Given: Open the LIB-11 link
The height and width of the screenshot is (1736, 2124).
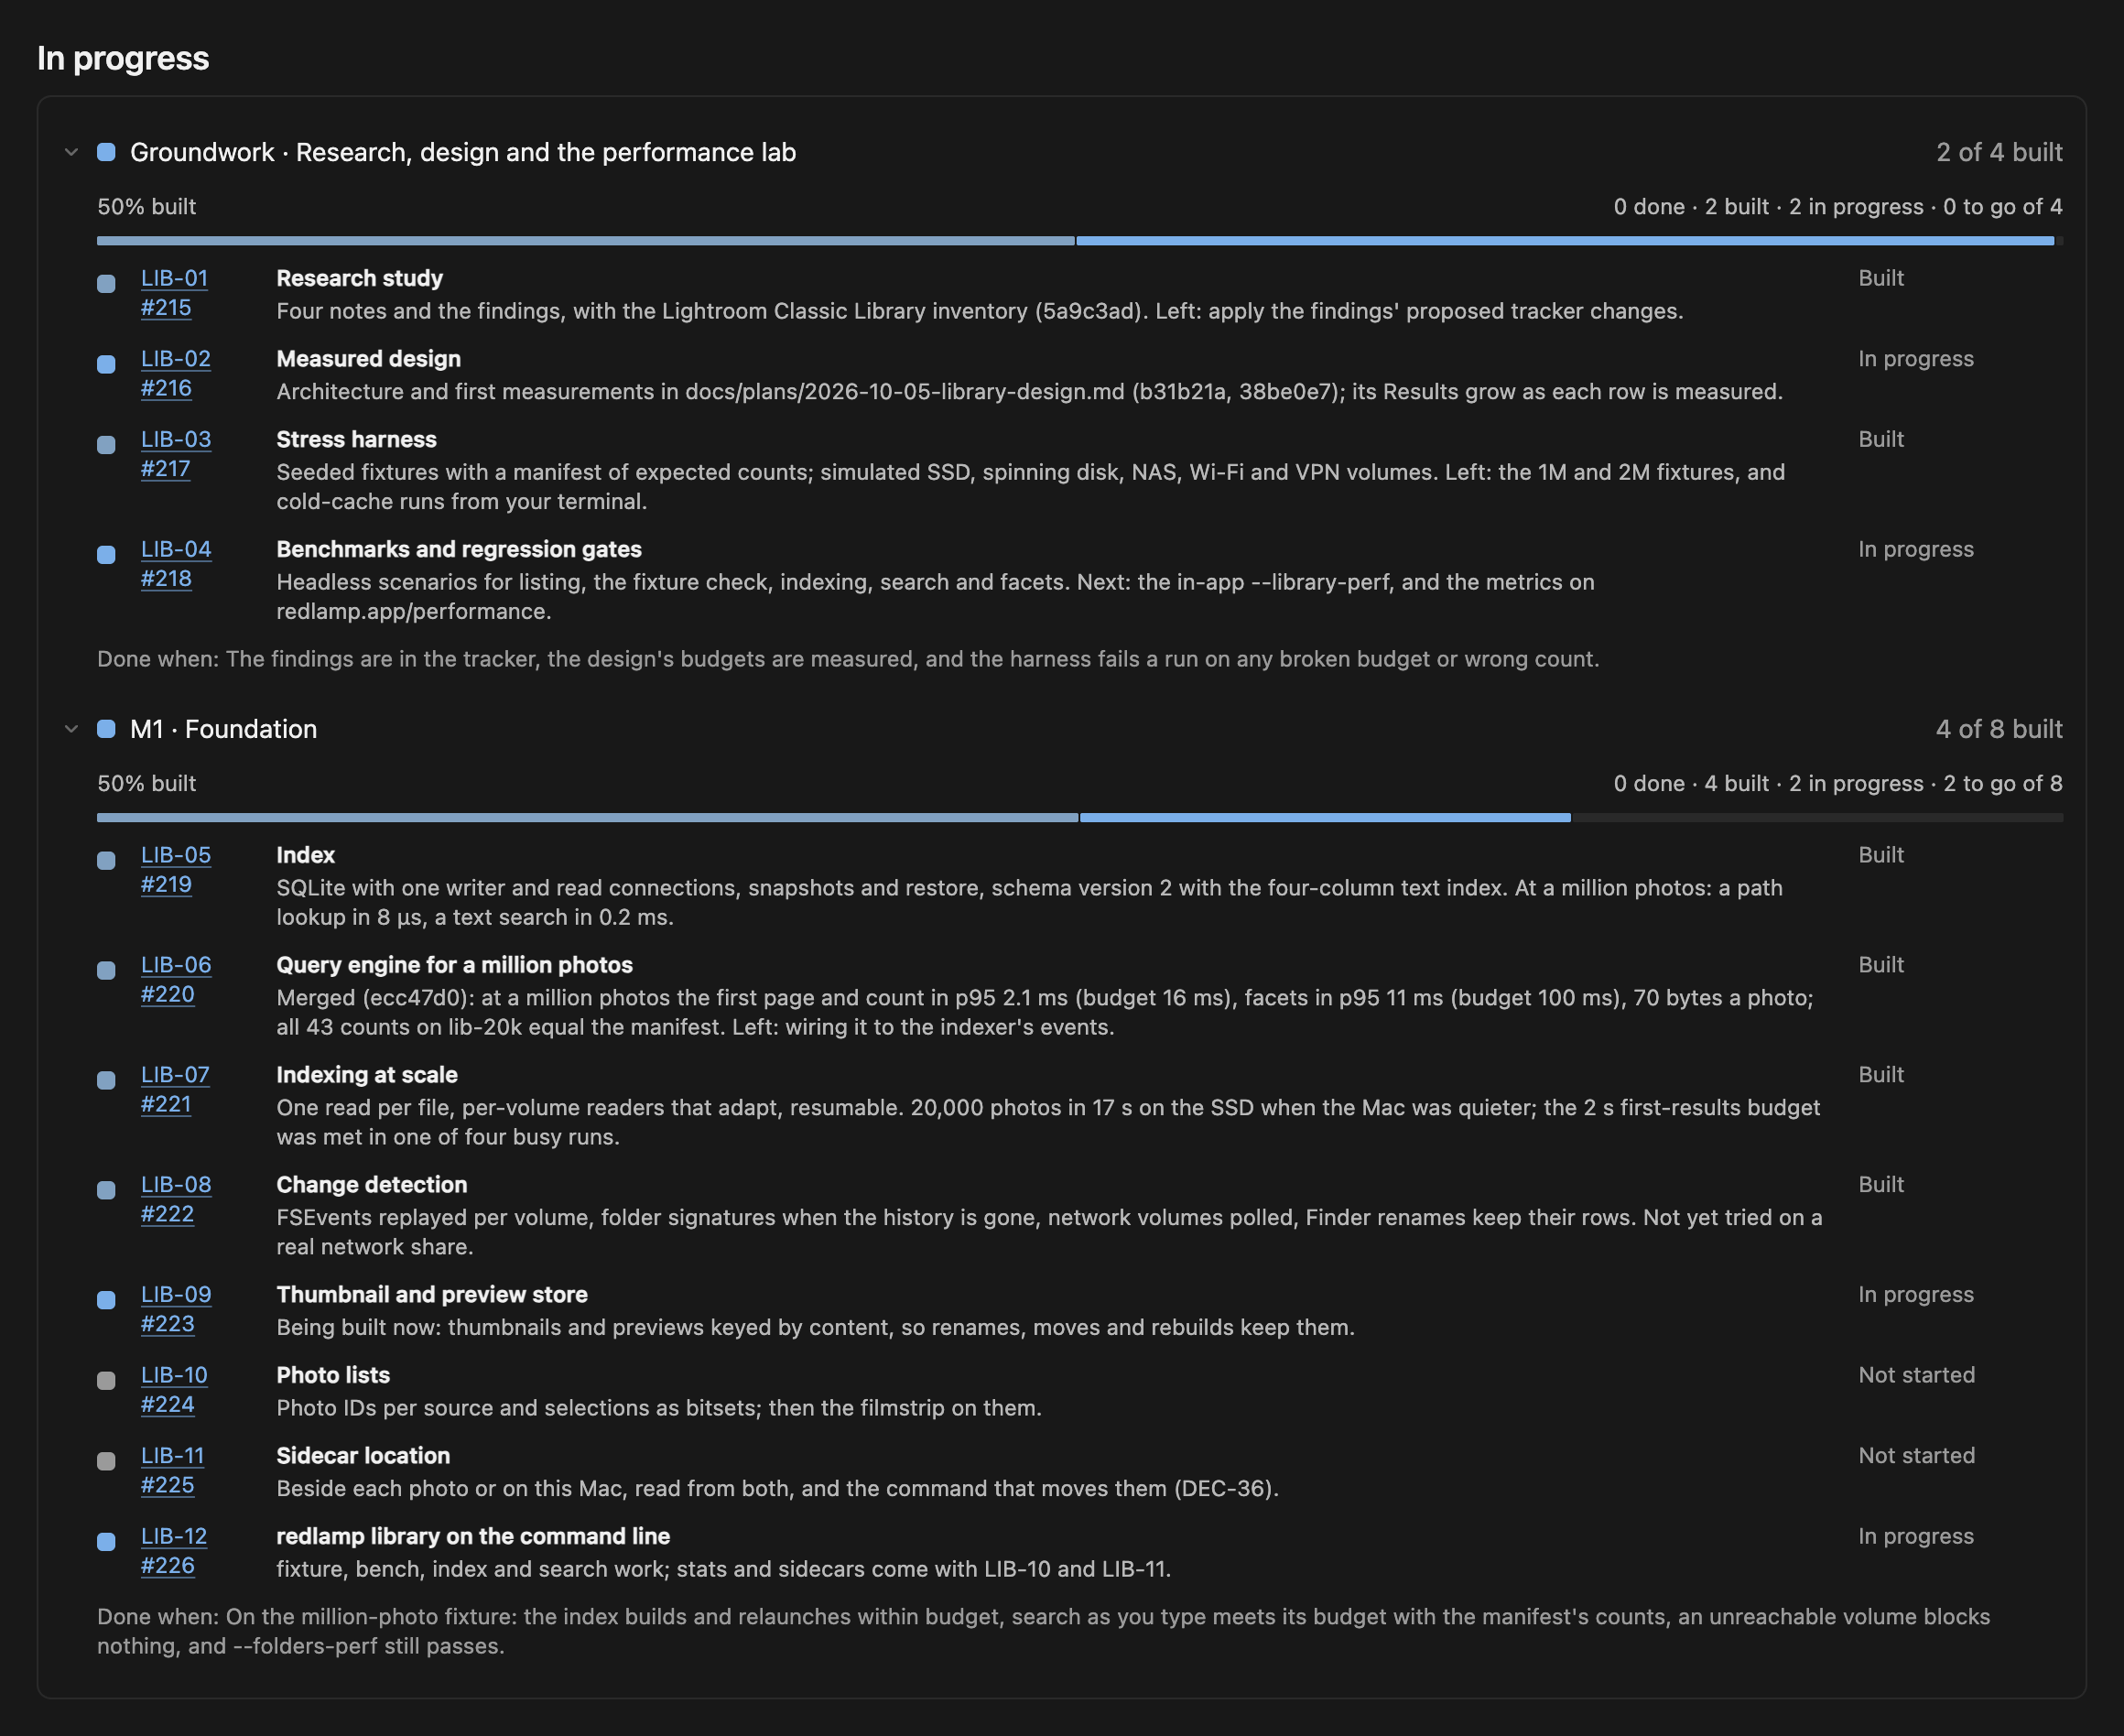Looking at the screenshot, I should click(x=172, y=1456).
